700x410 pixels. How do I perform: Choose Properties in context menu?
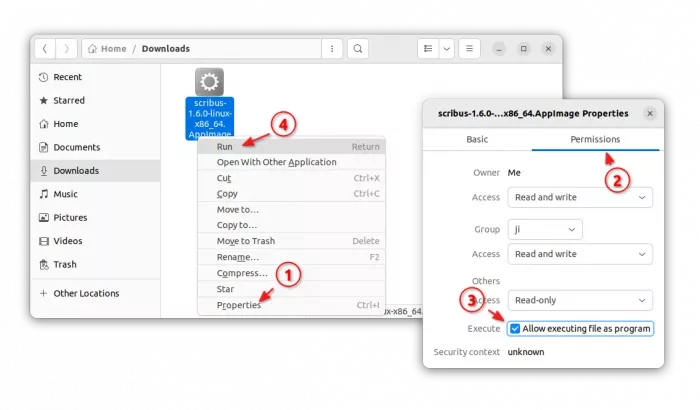coord(239,305)
